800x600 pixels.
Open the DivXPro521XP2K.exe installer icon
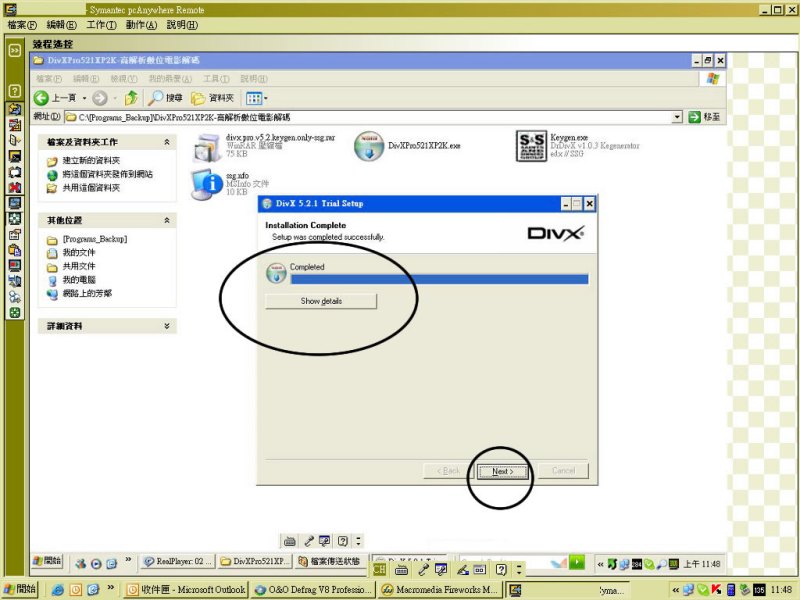click(x=370, y=146)
